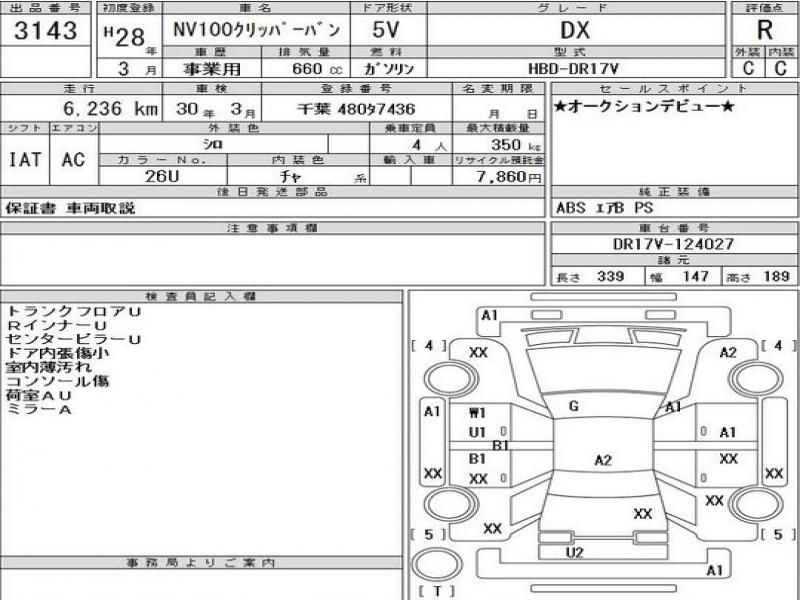
Task: Click the [T] spare tire label
Action: click(437, 592)
